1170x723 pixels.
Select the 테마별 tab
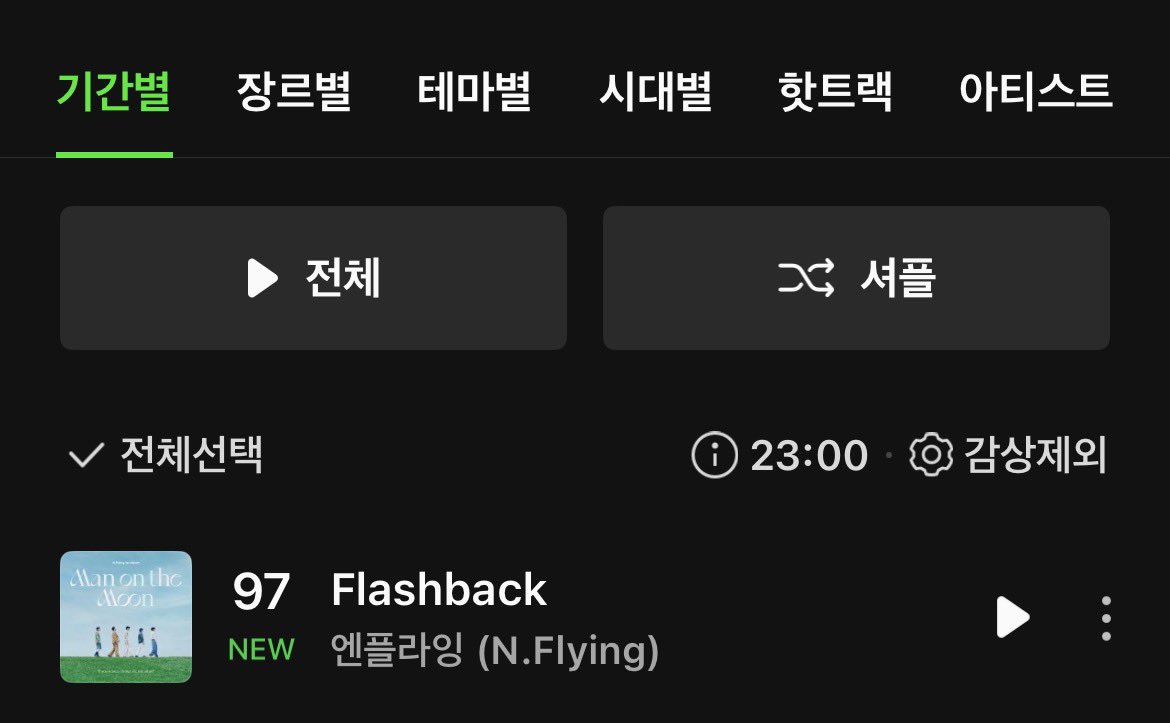(474, 92)
